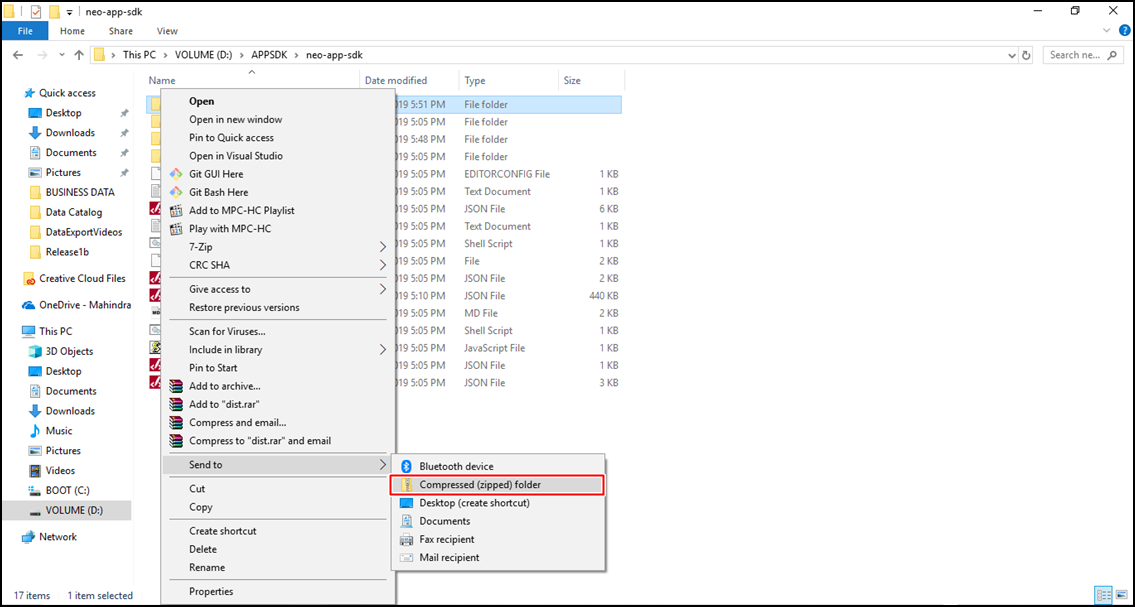Click the Git GUI Here icon
The image size is (1135, 607).
[175, 174]
